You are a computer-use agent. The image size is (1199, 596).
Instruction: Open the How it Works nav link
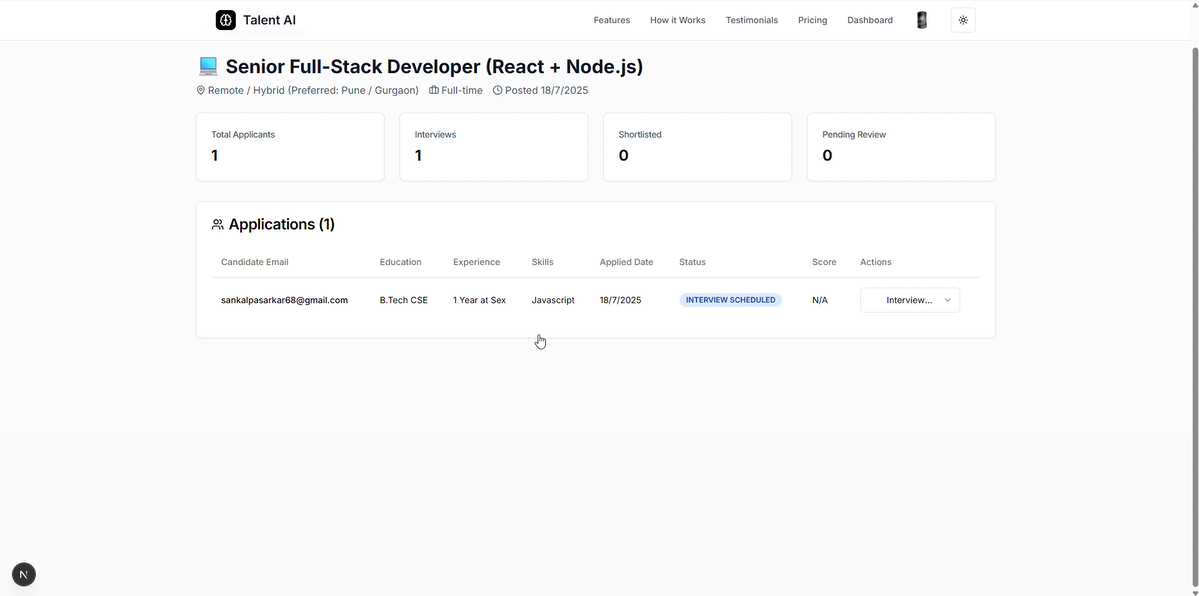[677, 20]
